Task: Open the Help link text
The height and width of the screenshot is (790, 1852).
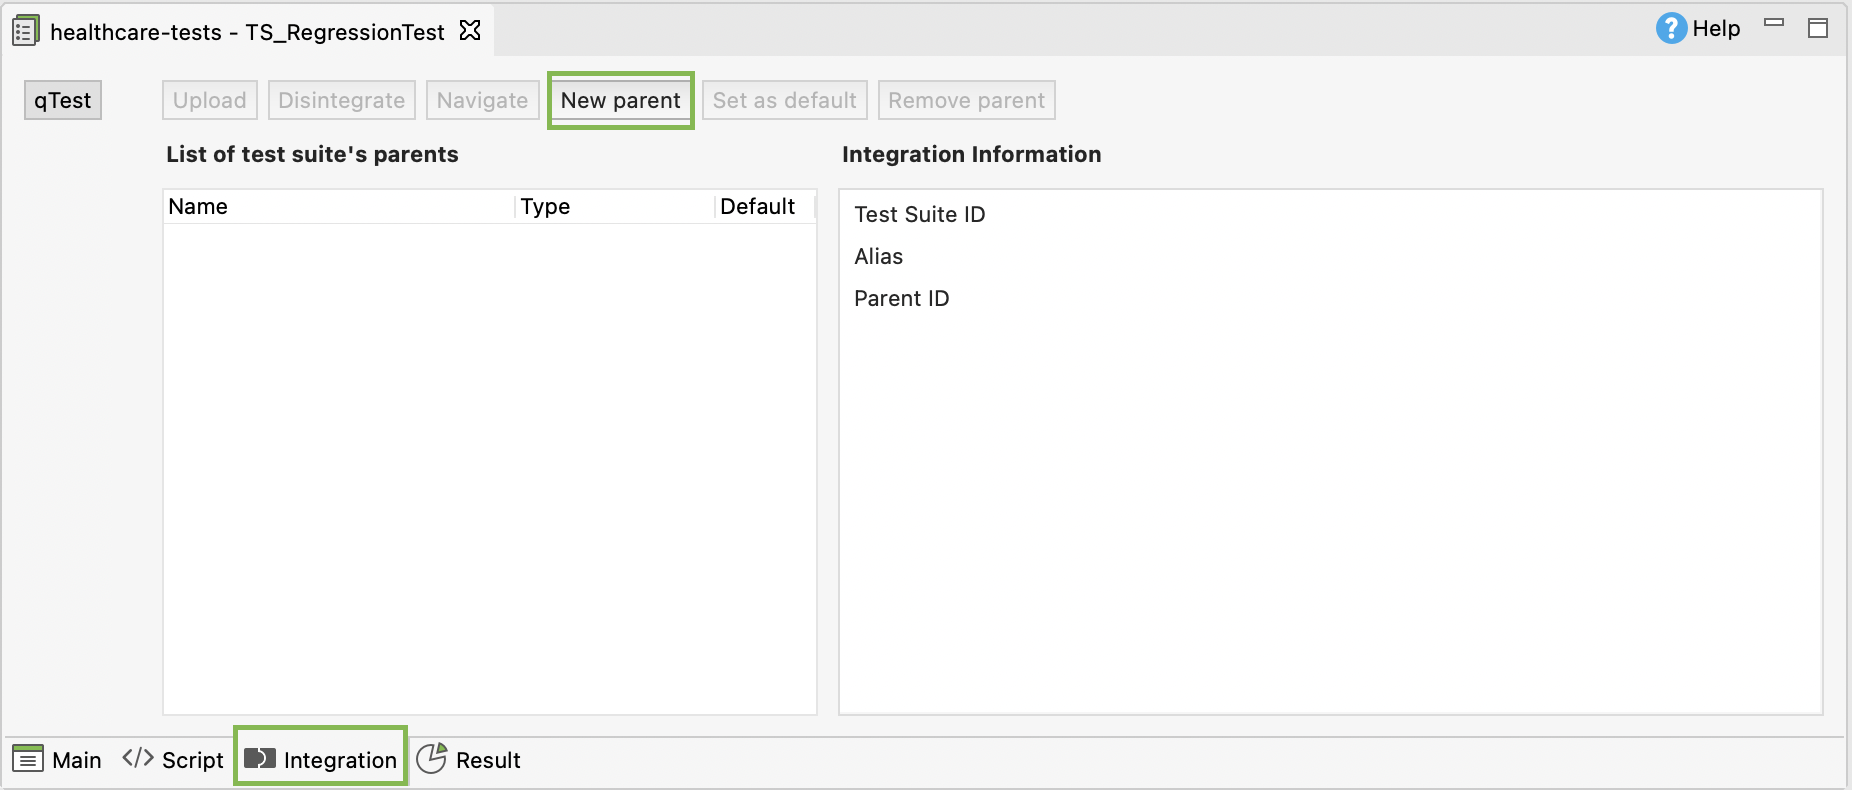Action: (1716, 28)
